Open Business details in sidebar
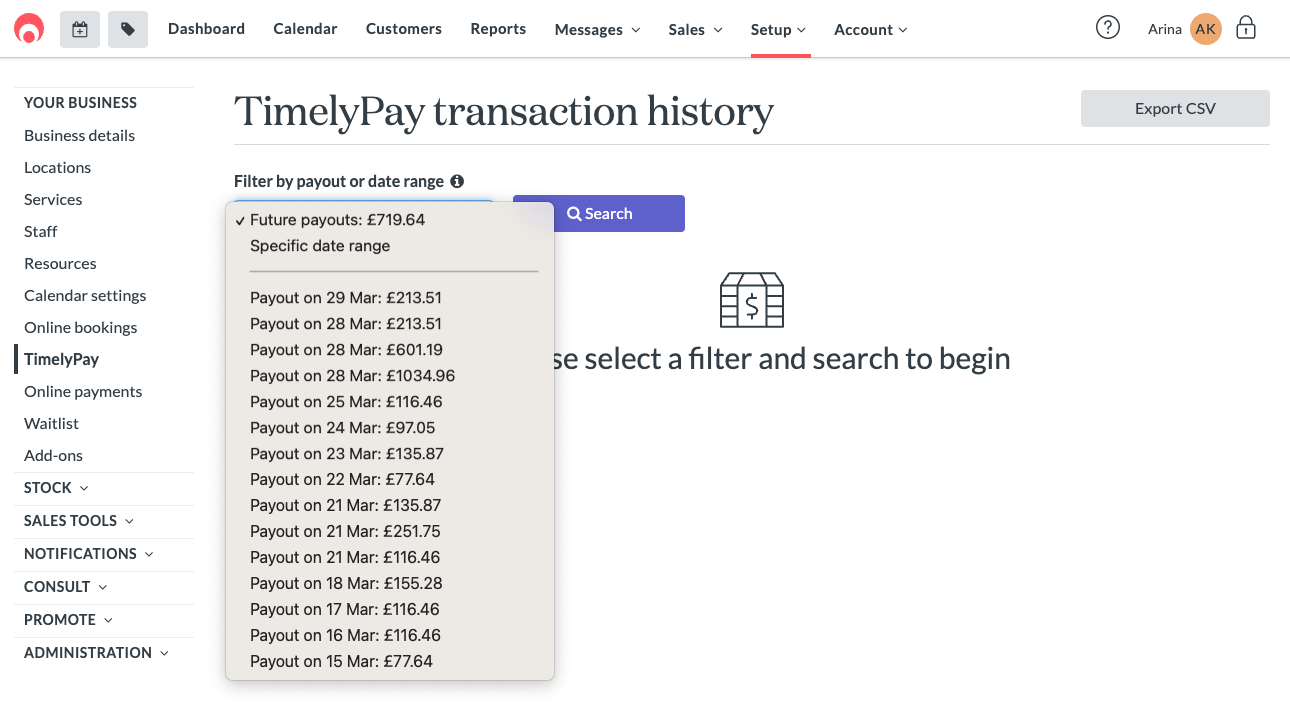This screenshot has height=715, width=1290. (x=79, y=135)
